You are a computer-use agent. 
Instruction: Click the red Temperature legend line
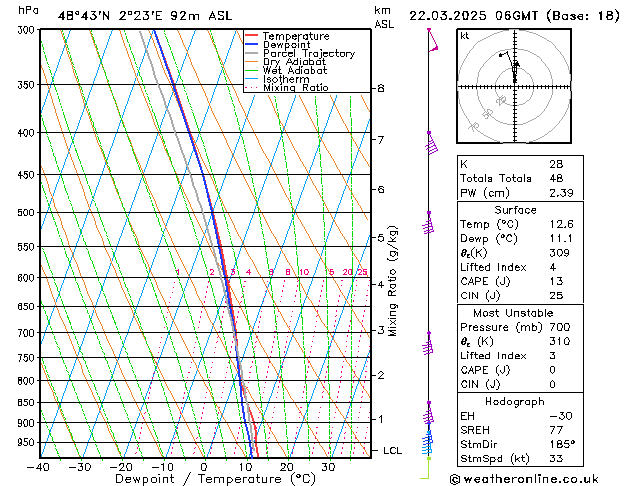click(x=251, y=36)
